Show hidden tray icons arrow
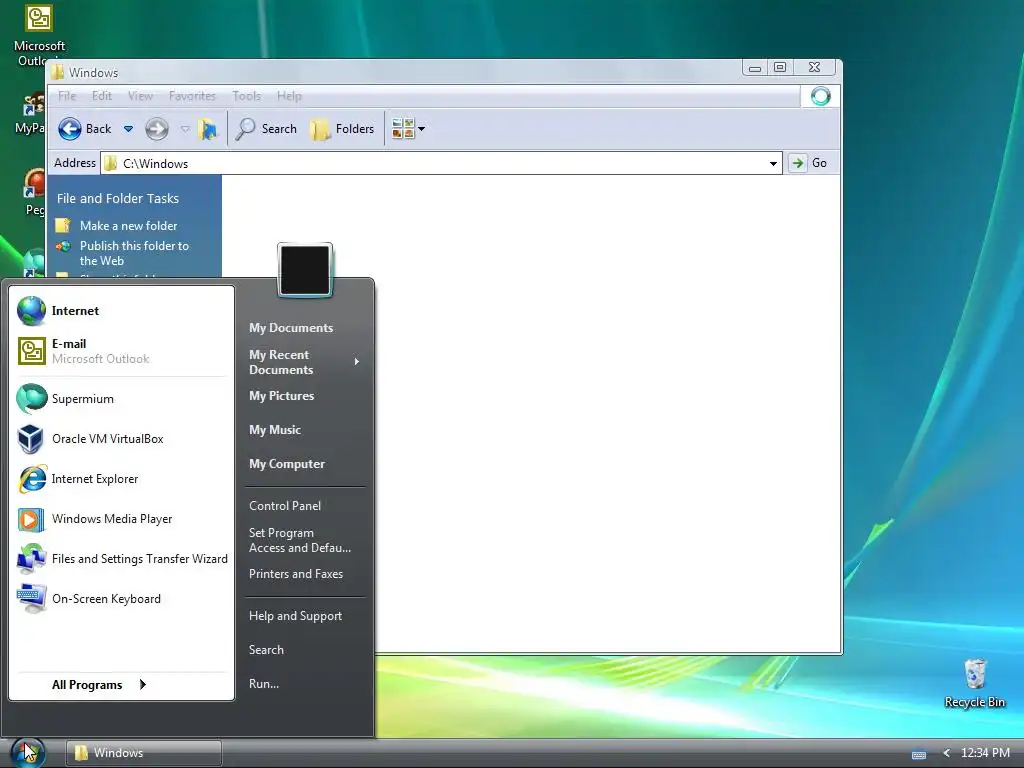This screenshot has height=768, width=1024. [x=946, y=753]
